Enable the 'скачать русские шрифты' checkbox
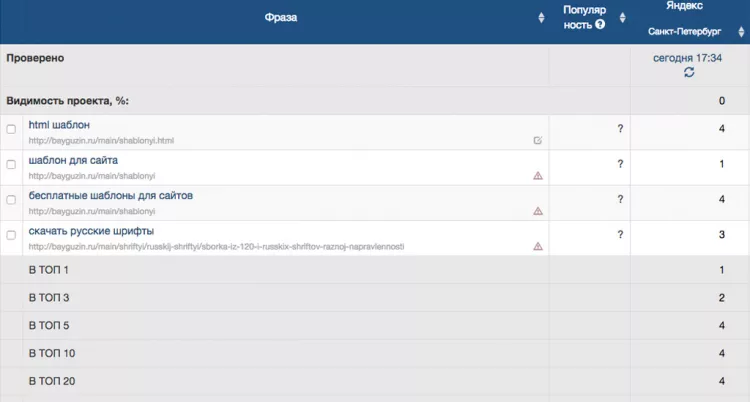 tap(11, 235)
